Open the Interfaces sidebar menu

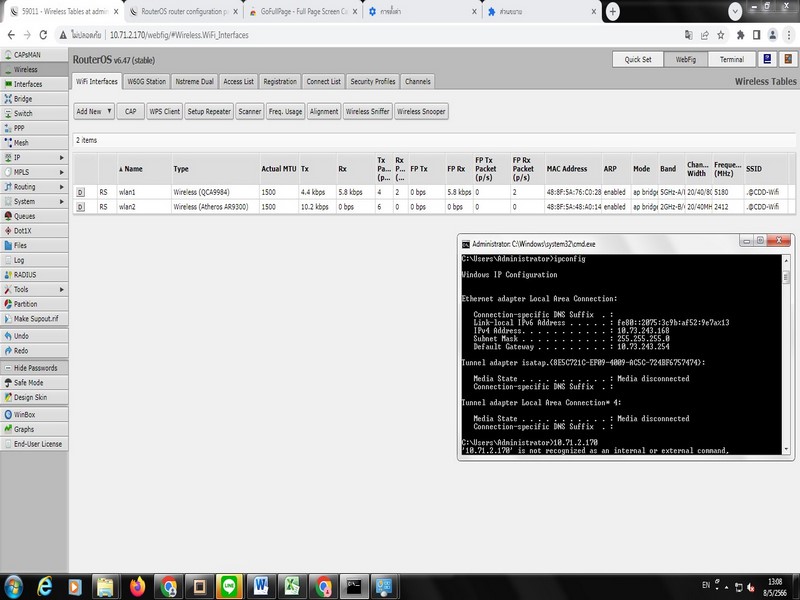coord(34,84)
